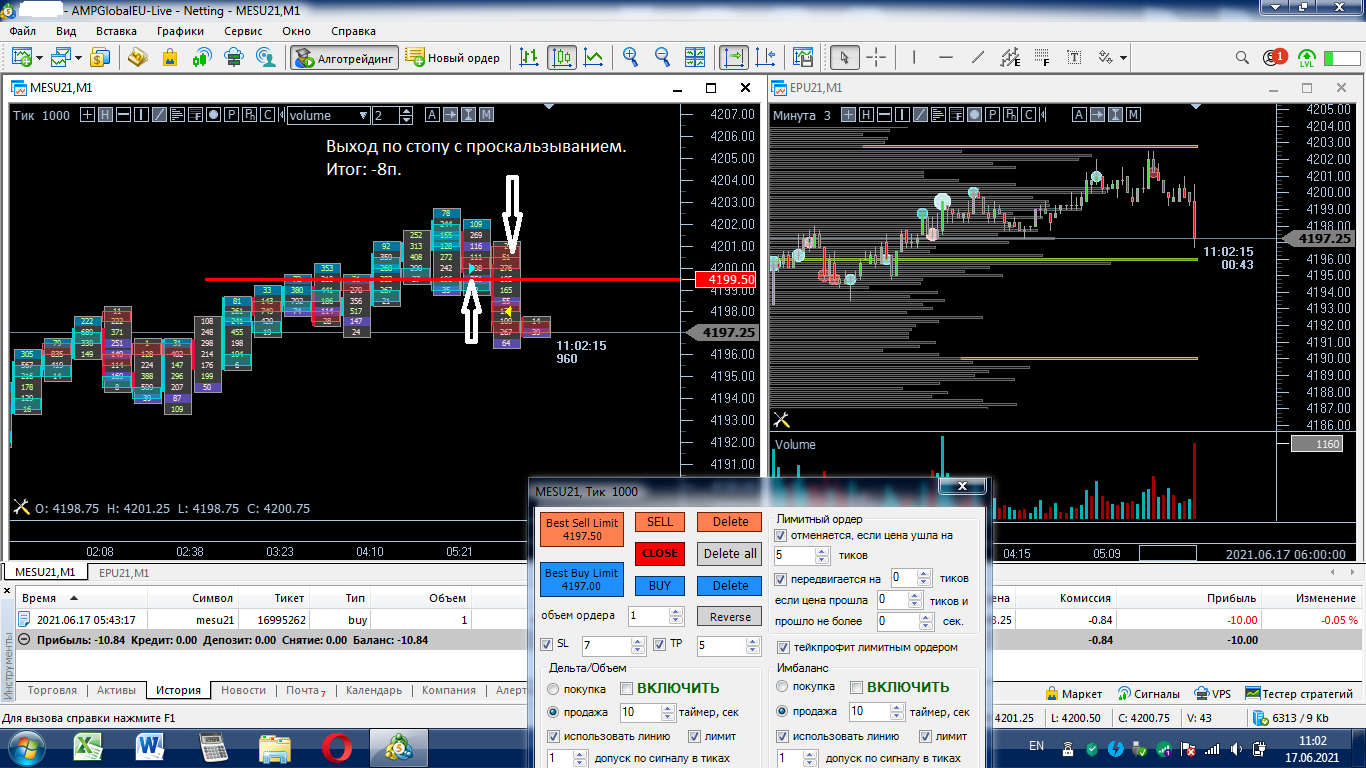
Task: Open the Графики menu
Action: 180,30
